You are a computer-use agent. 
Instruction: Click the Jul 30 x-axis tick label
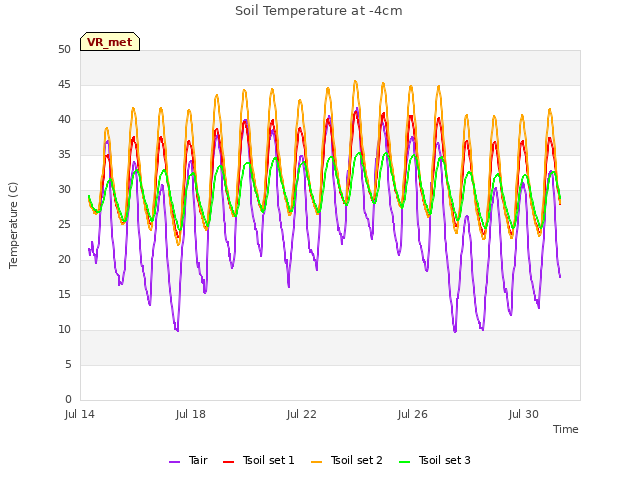click(x=524, y=414)
